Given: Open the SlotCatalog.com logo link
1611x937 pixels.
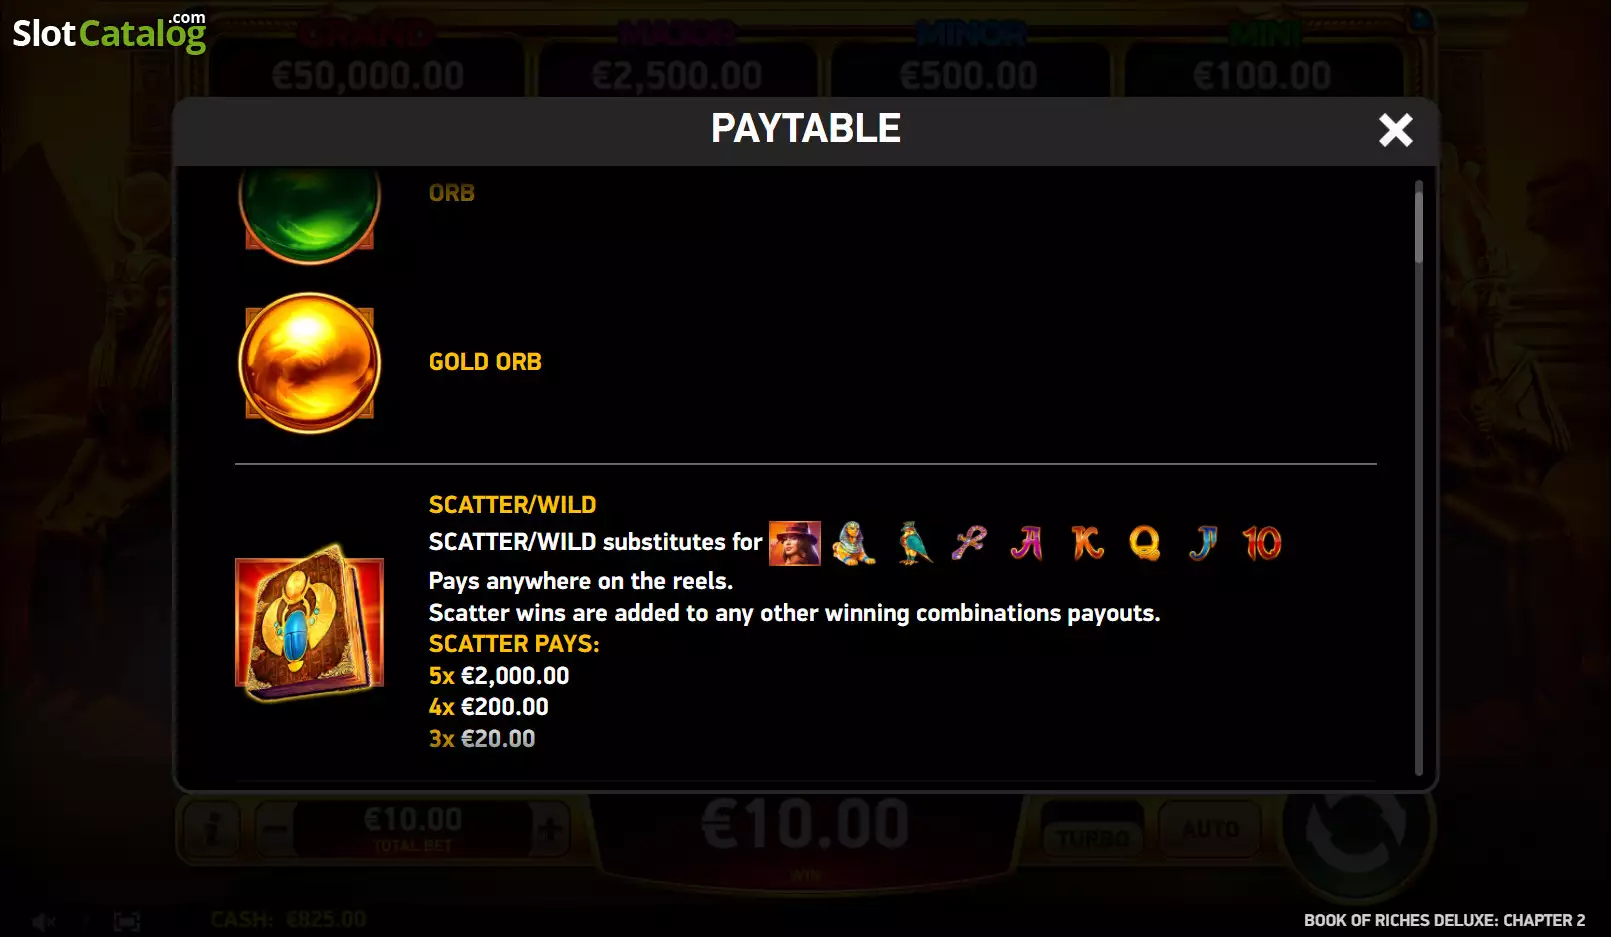Looking at the screenshot, I should coord(109,32).
